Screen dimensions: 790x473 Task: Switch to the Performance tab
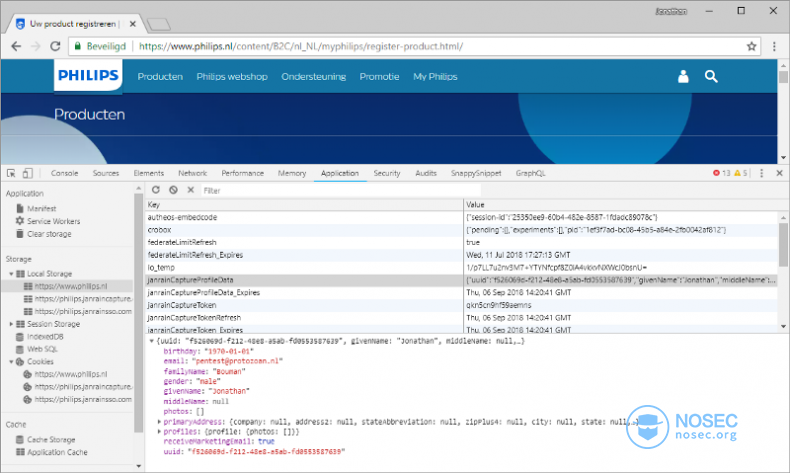(x=242, y=173)
